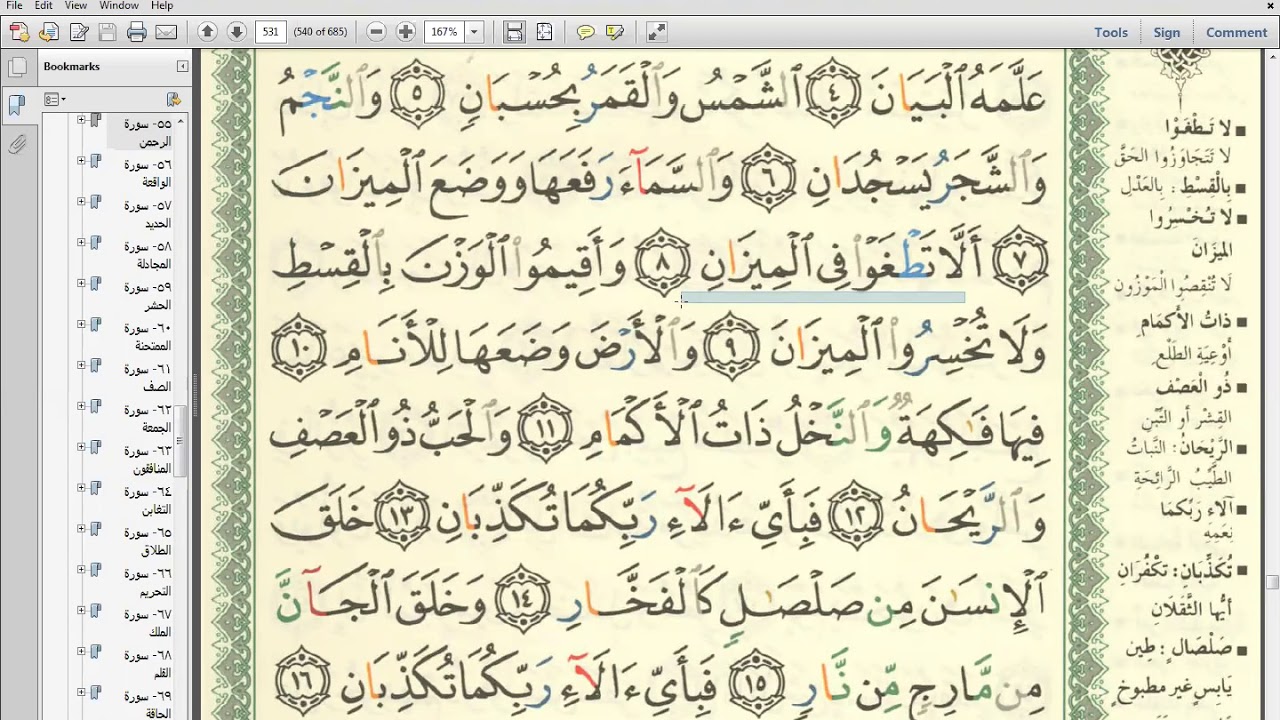
Task: Expand the ٦٣- سورة المنافقون bookmark
Action: pyautogui.click(x=81, y=447)
